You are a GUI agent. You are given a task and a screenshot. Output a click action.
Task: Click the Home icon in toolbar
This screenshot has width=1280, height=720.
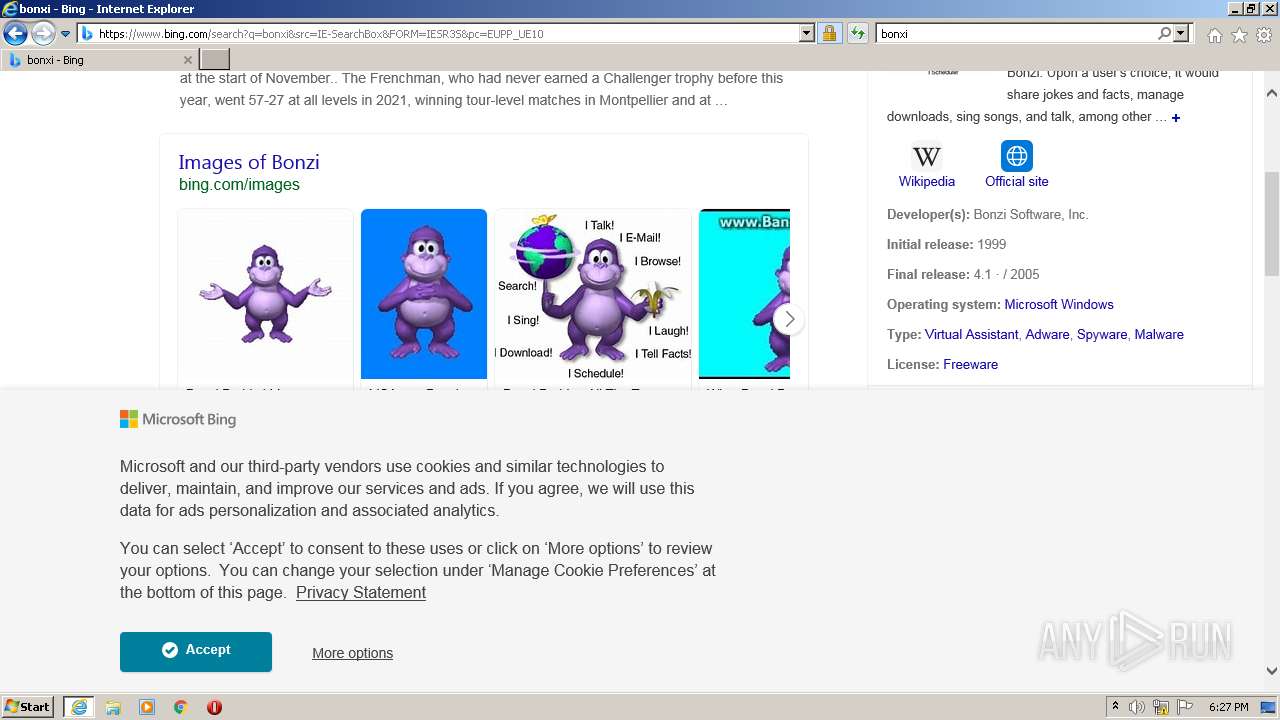point(1214,35)
